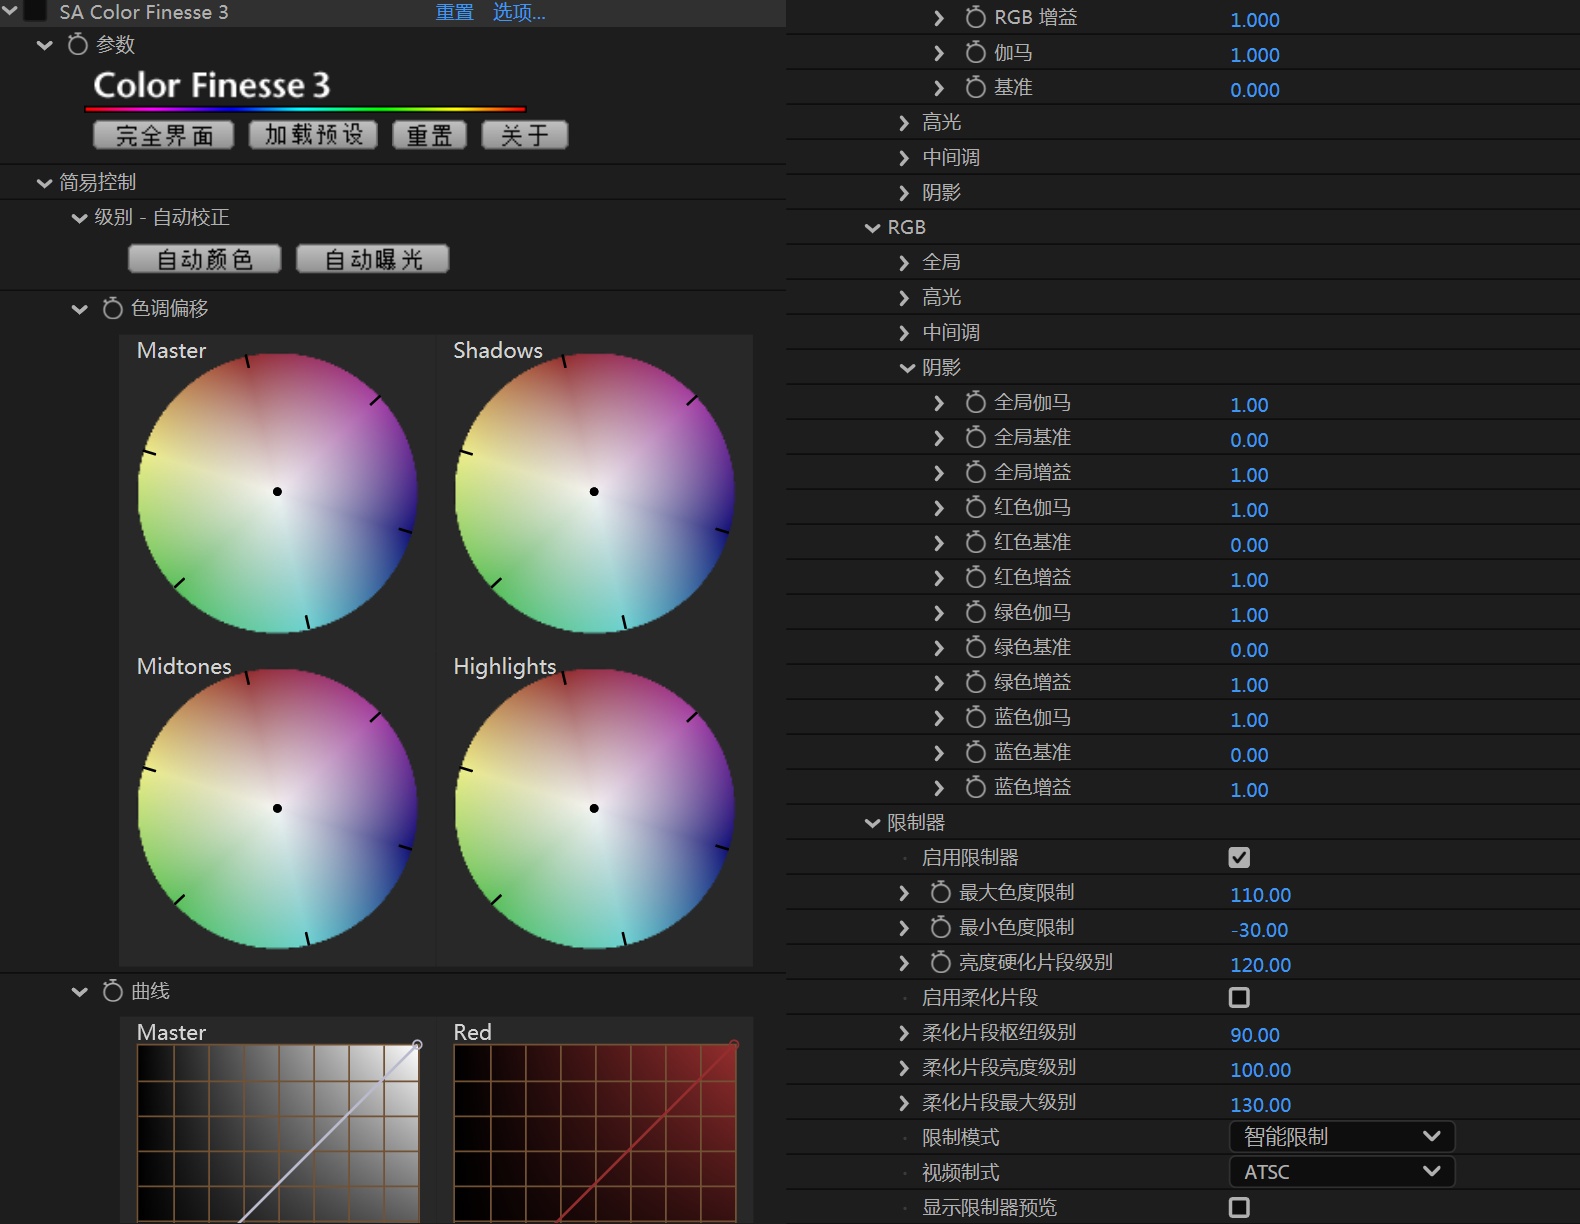Collapse the RGB group
The height and width of the screenshot is (1224, 1580).
[872, 228]
